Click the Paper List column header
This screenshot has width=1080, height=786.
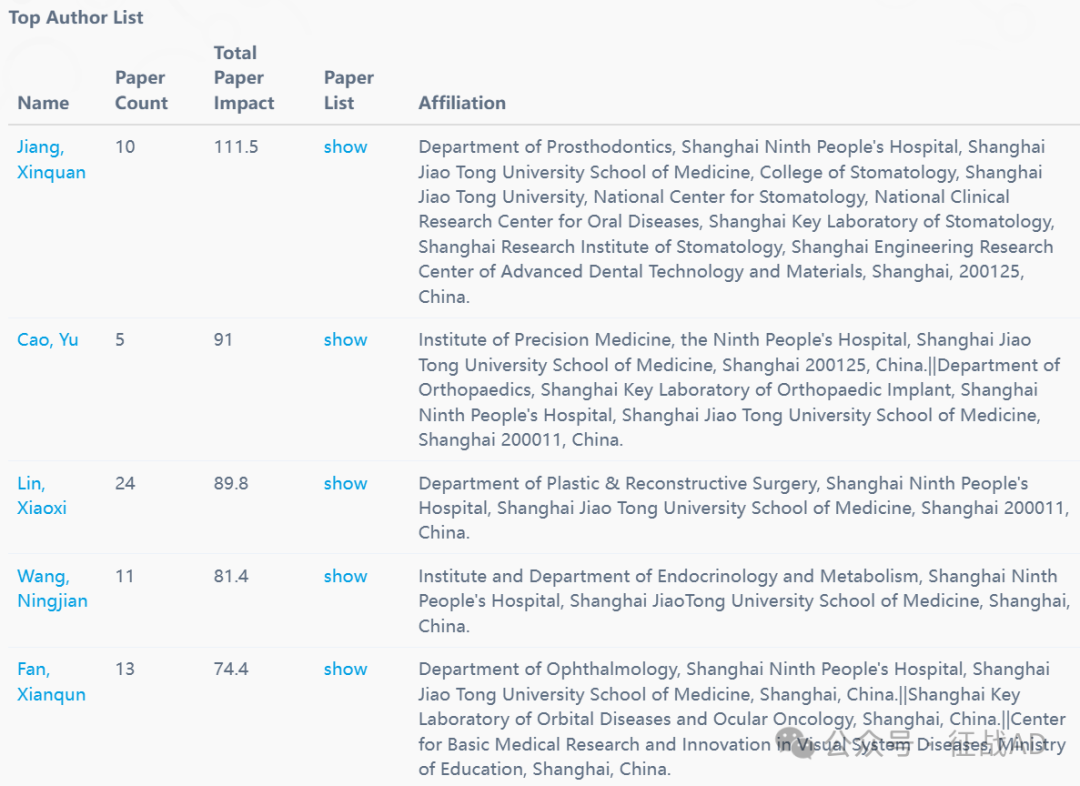(x=348, y=90)
